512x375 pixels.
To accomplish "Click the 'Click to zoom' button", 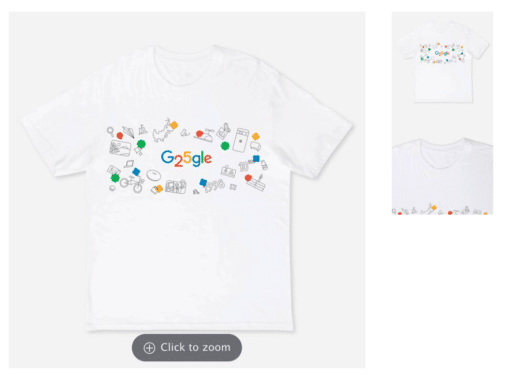I will (x=187, y=347).
